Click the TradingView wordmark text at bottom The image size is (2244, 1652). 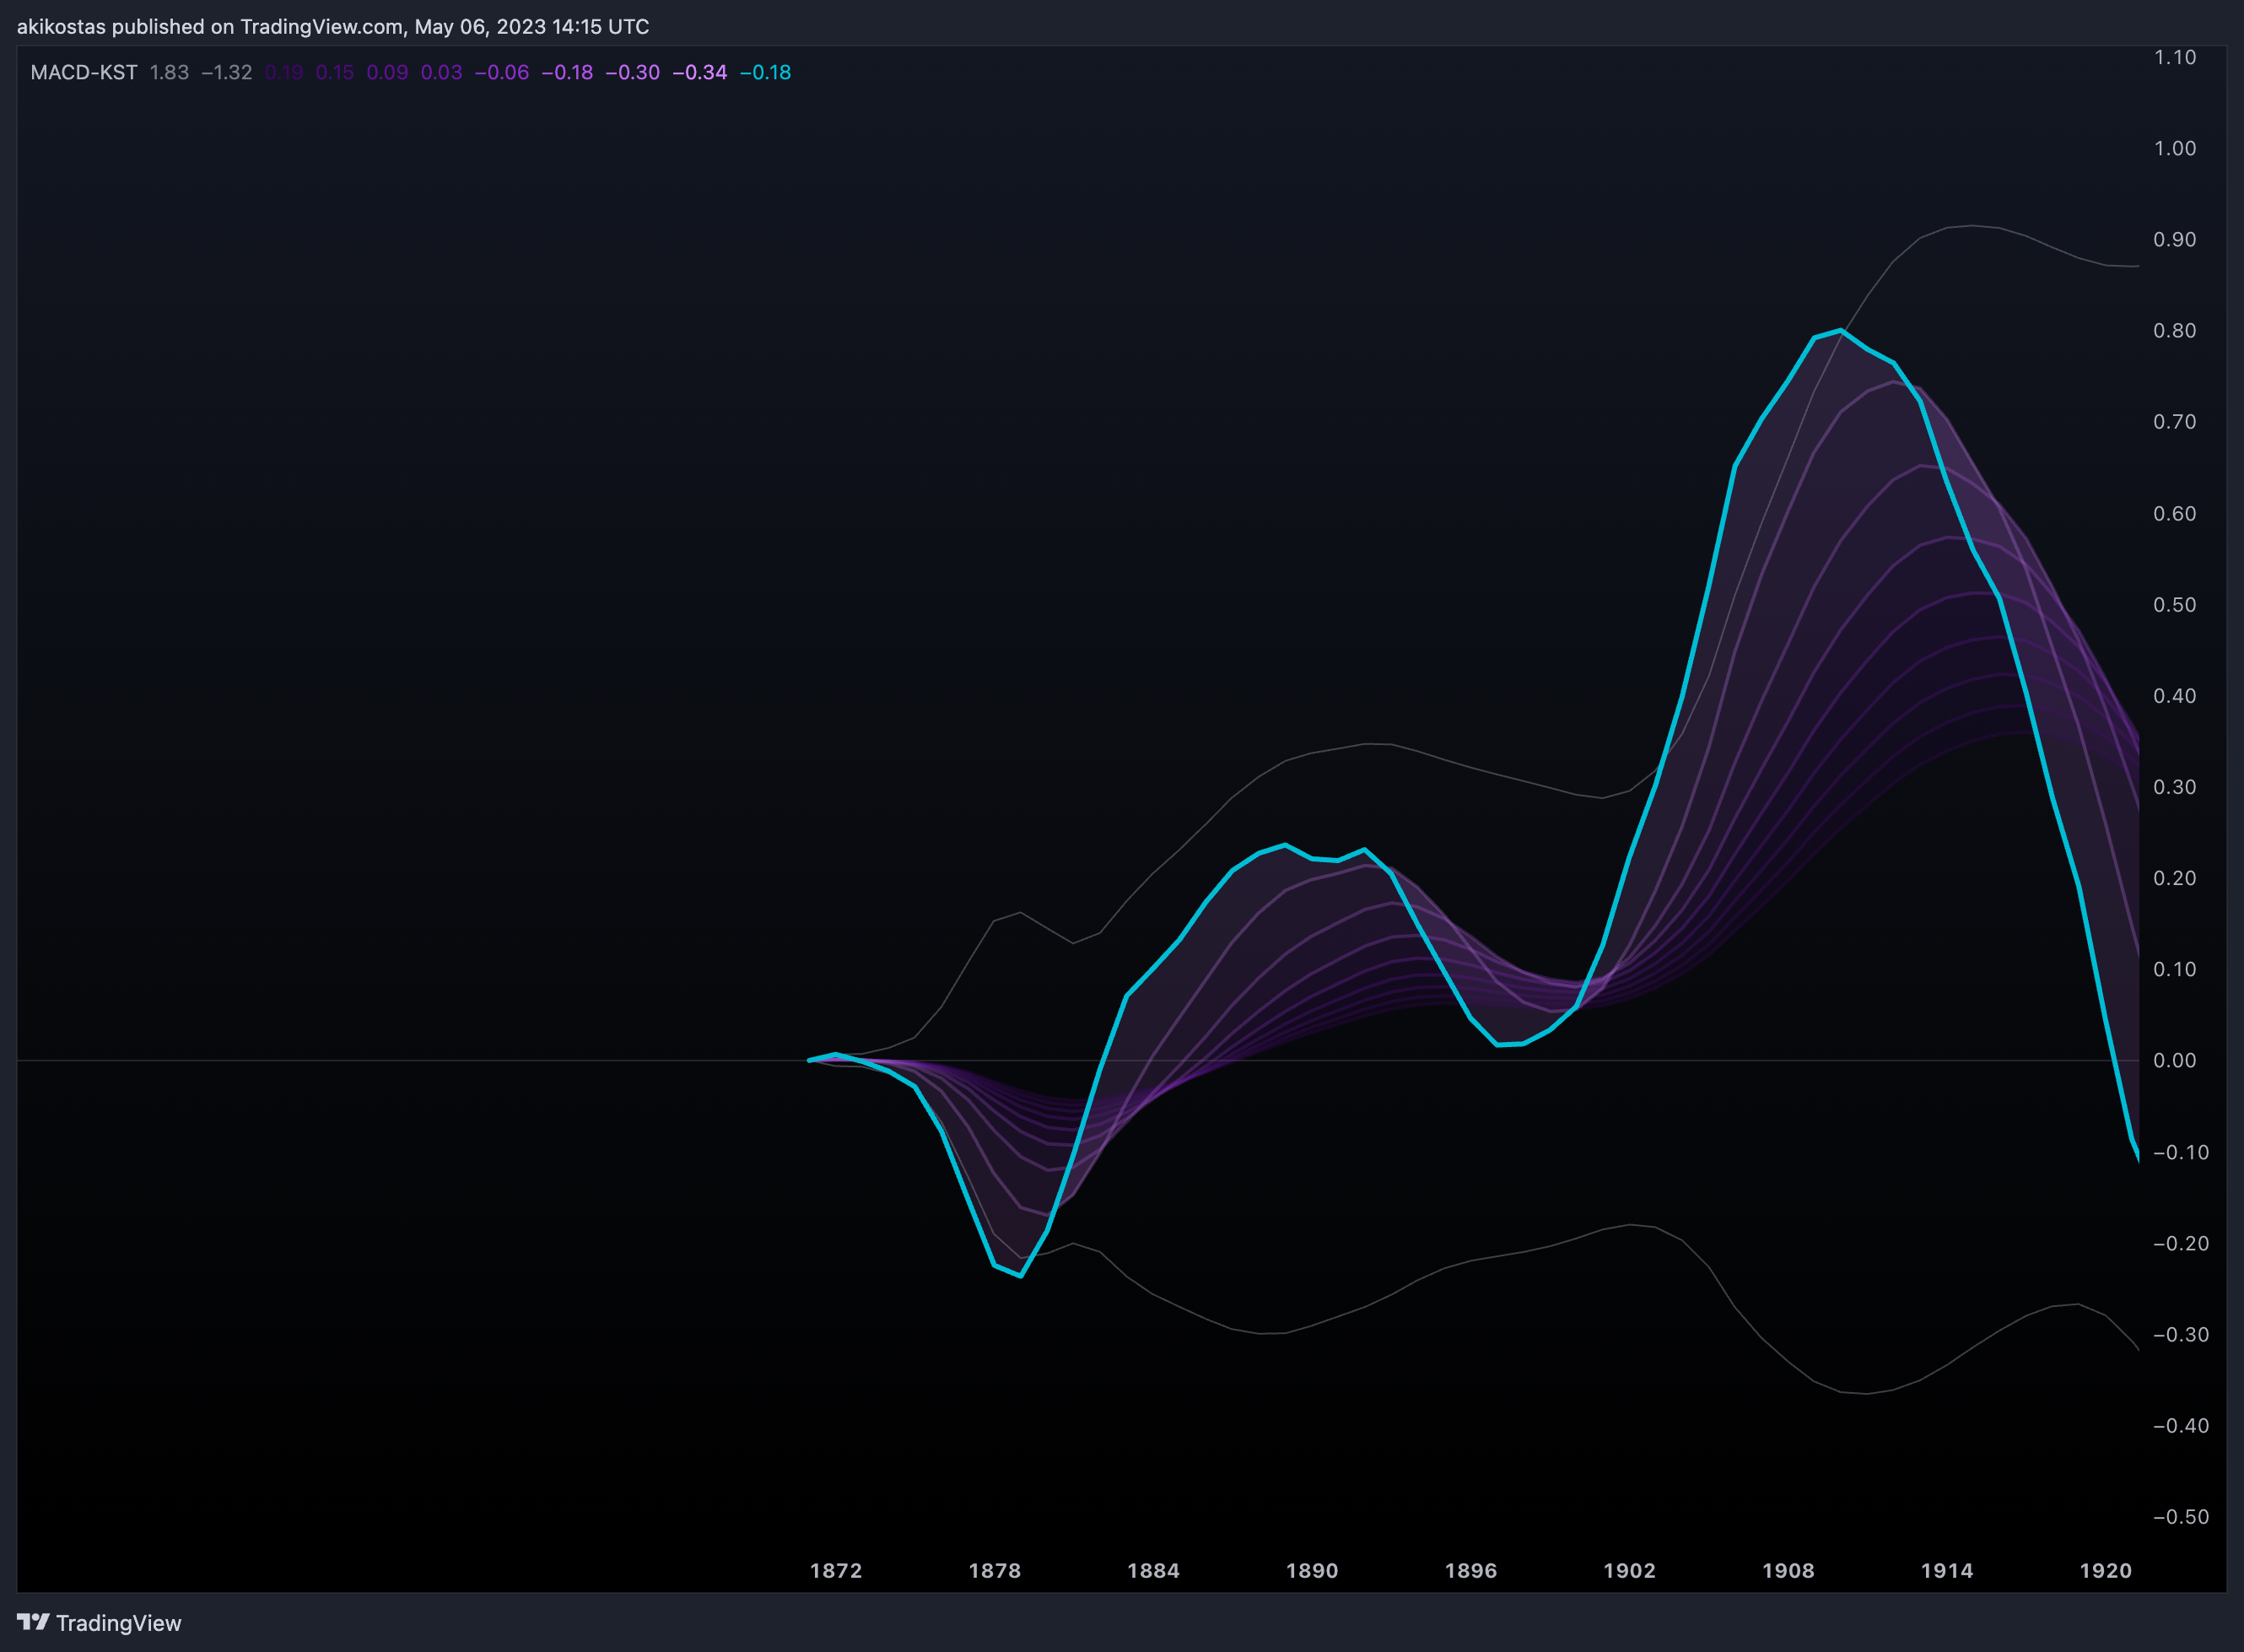tap(119, 1623)
